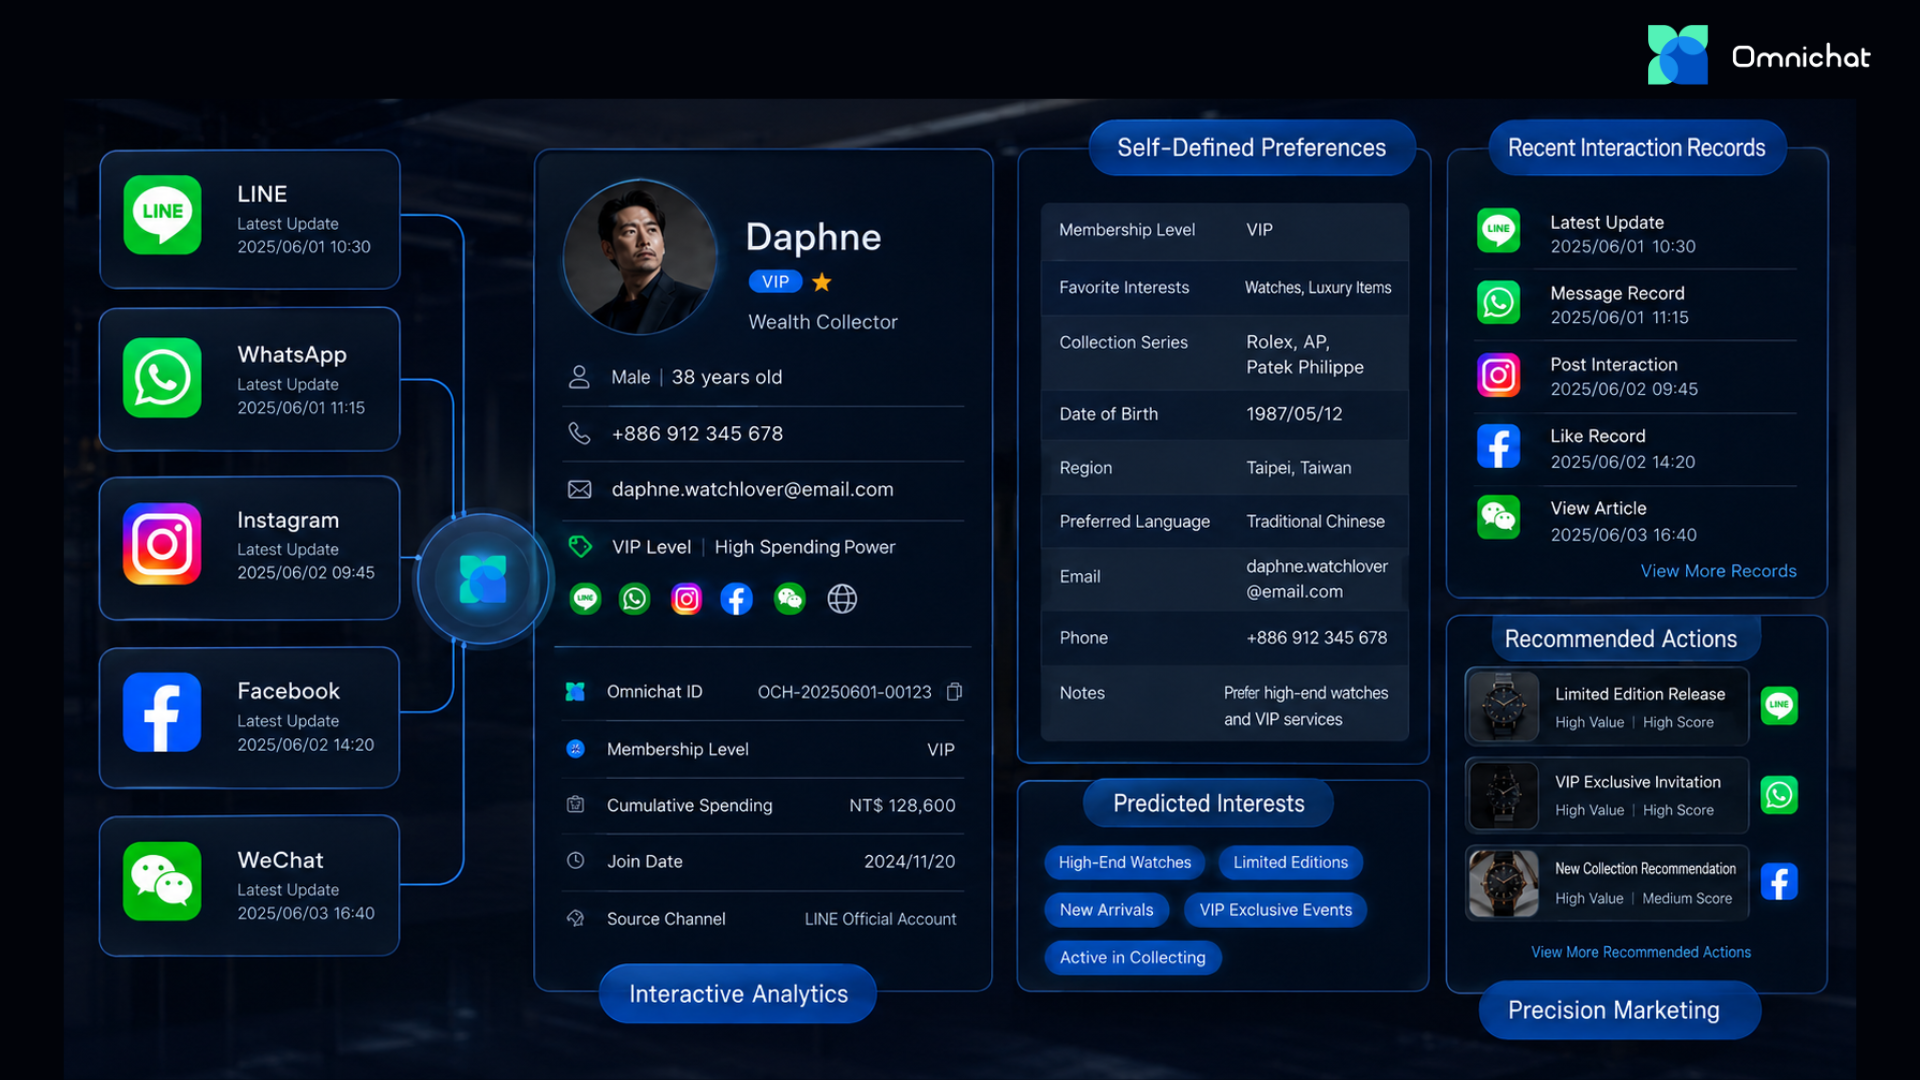
Task: Click the large WeChat icon in the WeChat channel card
Action: coord(162,881)
